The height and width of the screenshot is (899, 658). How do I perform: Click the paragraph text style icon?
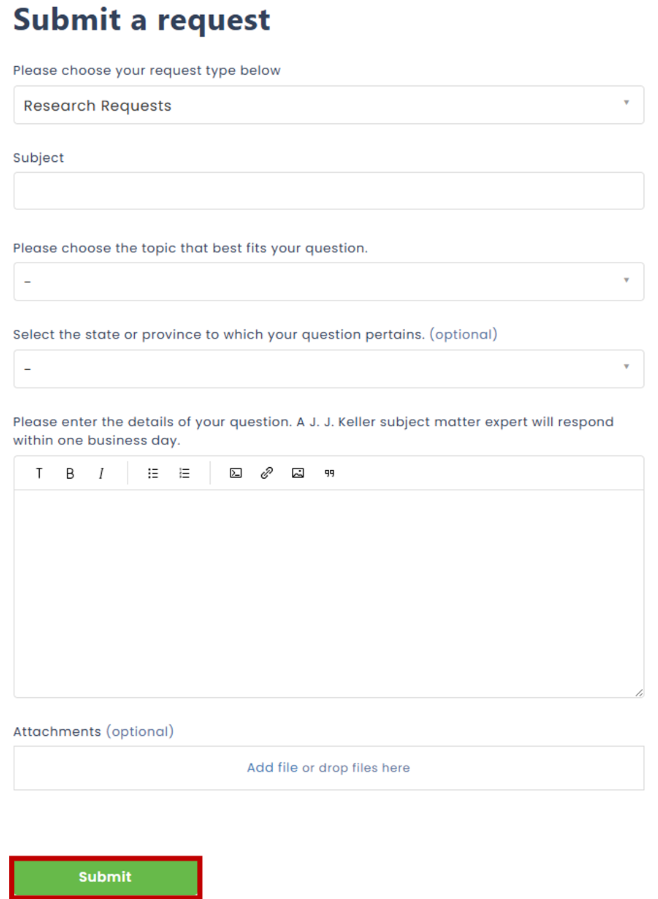(x=39, y=473)
